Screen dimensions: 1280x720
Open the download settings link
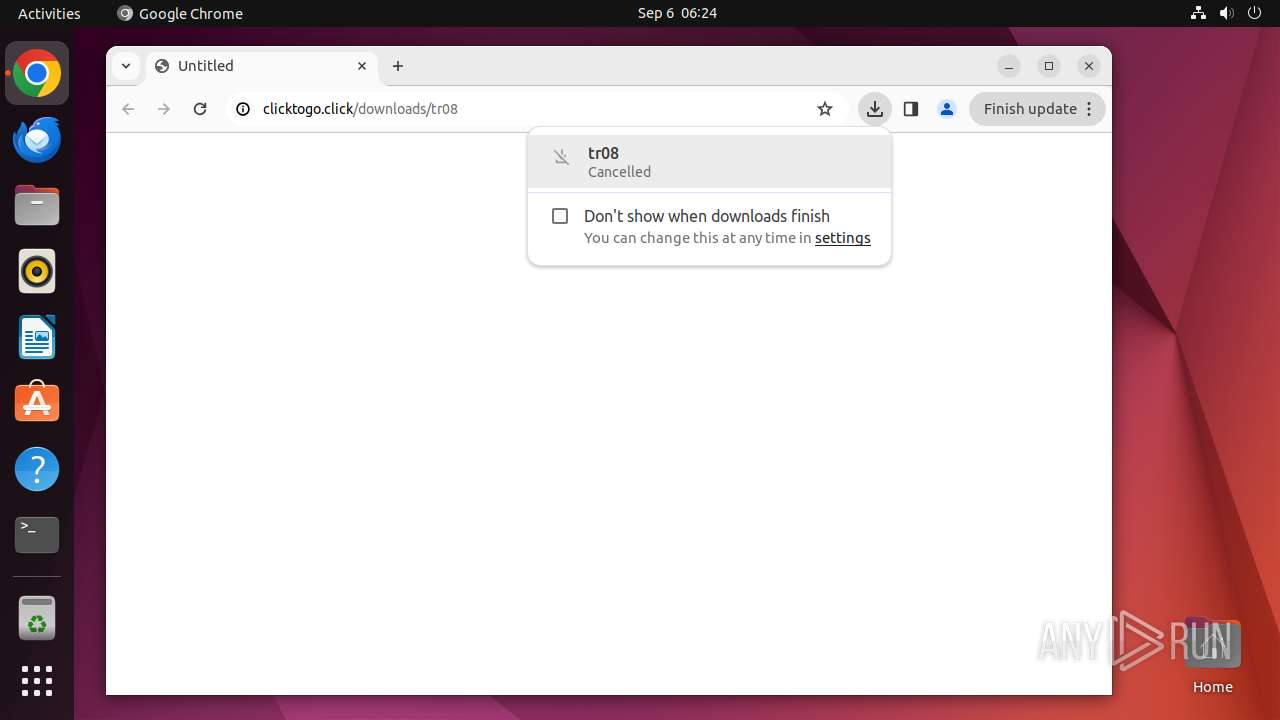pyautogui.click(x=843, y=238)
